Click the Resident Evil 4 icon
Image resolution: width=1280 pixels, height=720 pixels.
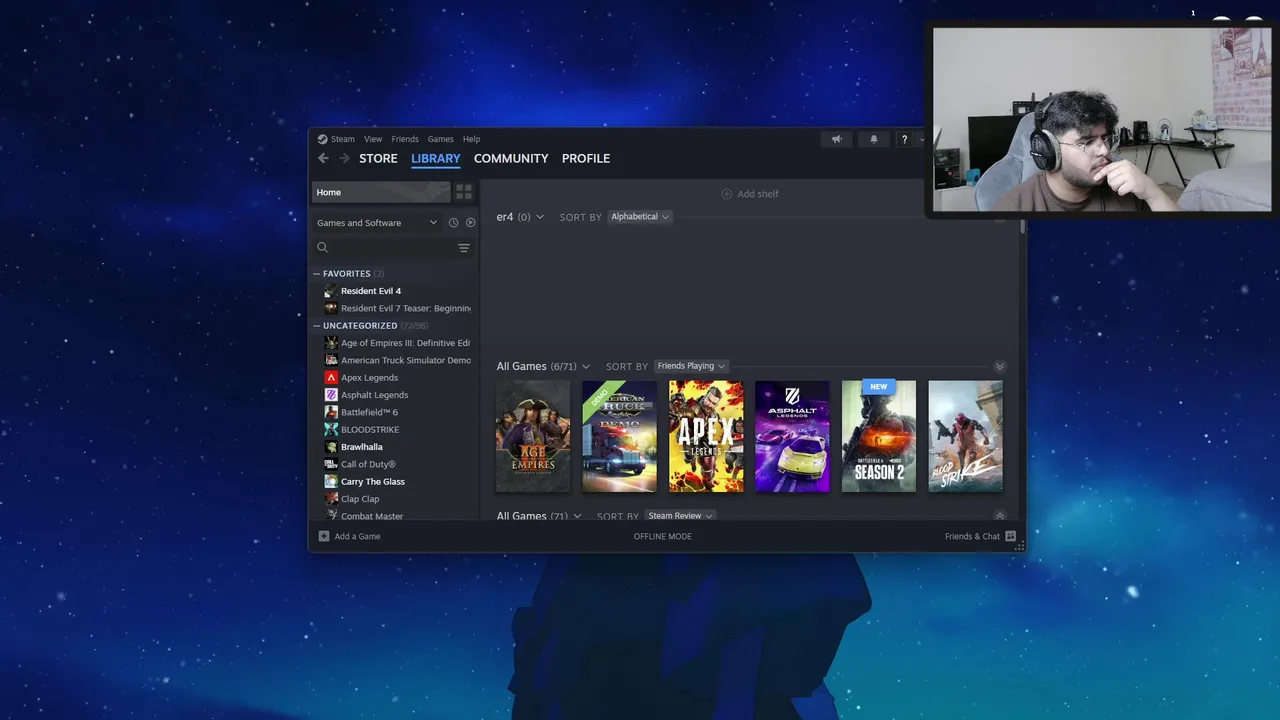331,291
